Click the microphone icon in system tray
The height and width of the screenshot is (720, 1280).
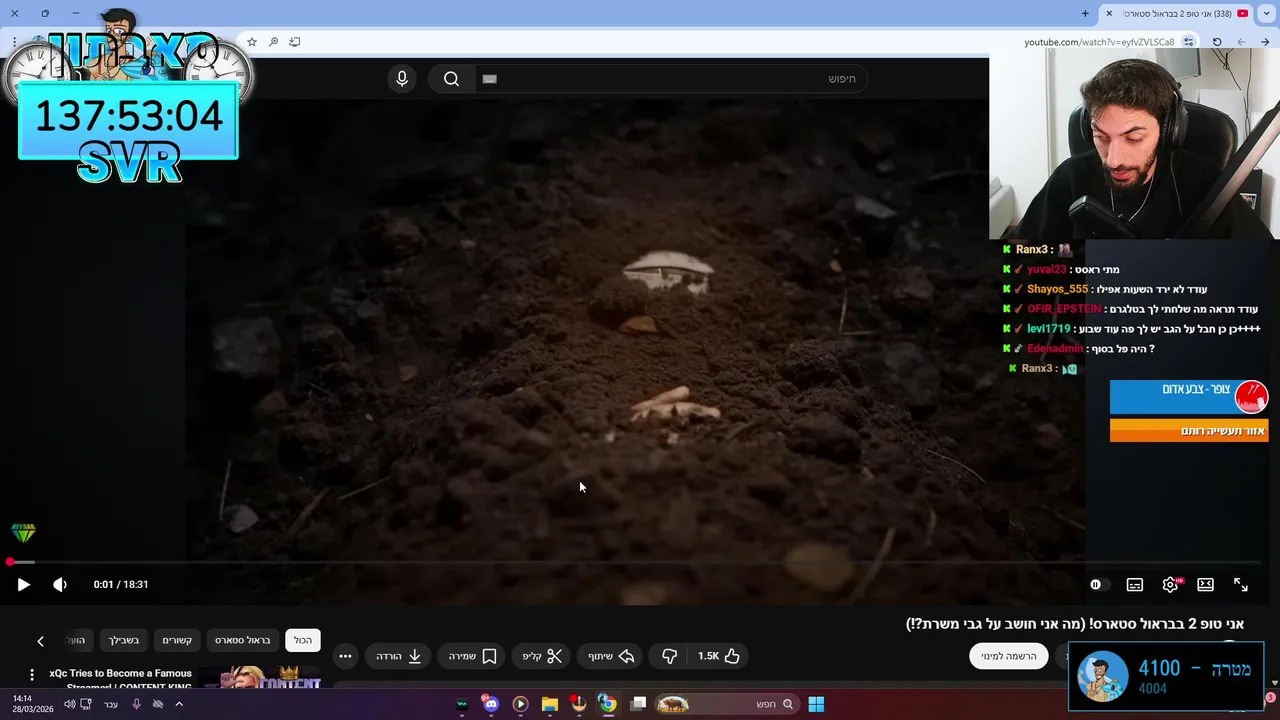(137, 704)
